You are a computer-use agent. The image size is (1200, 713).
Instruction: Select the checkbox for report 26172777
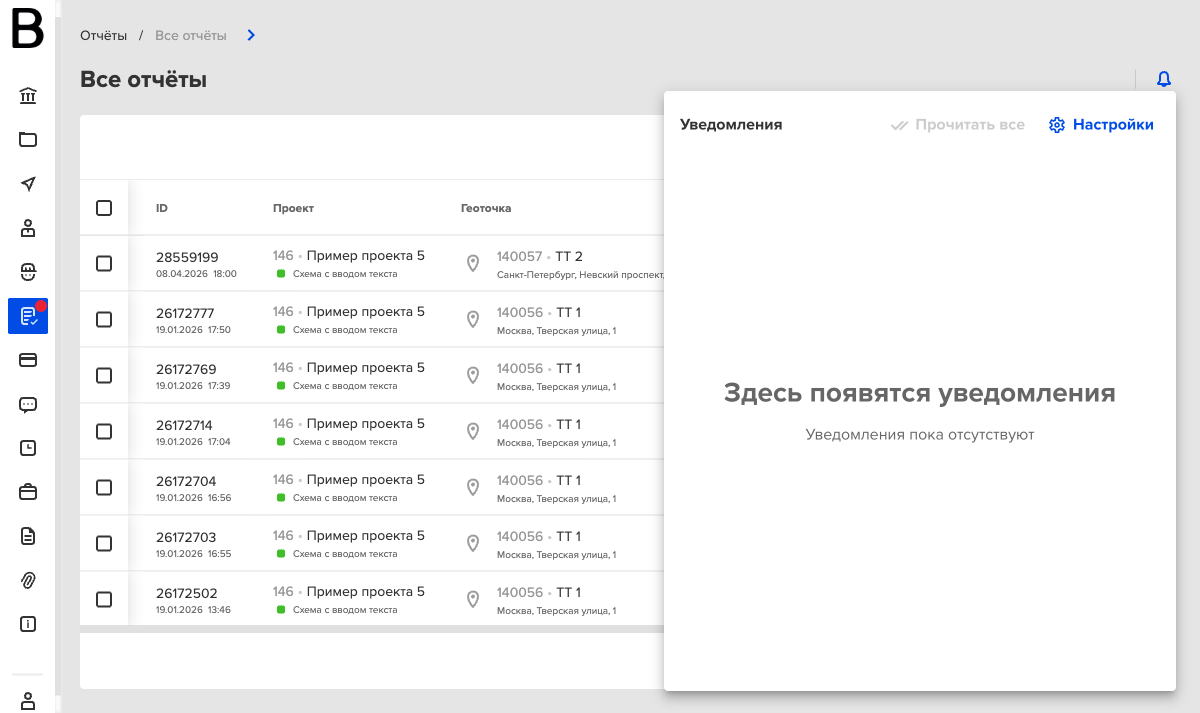click(x=104, y=320)
